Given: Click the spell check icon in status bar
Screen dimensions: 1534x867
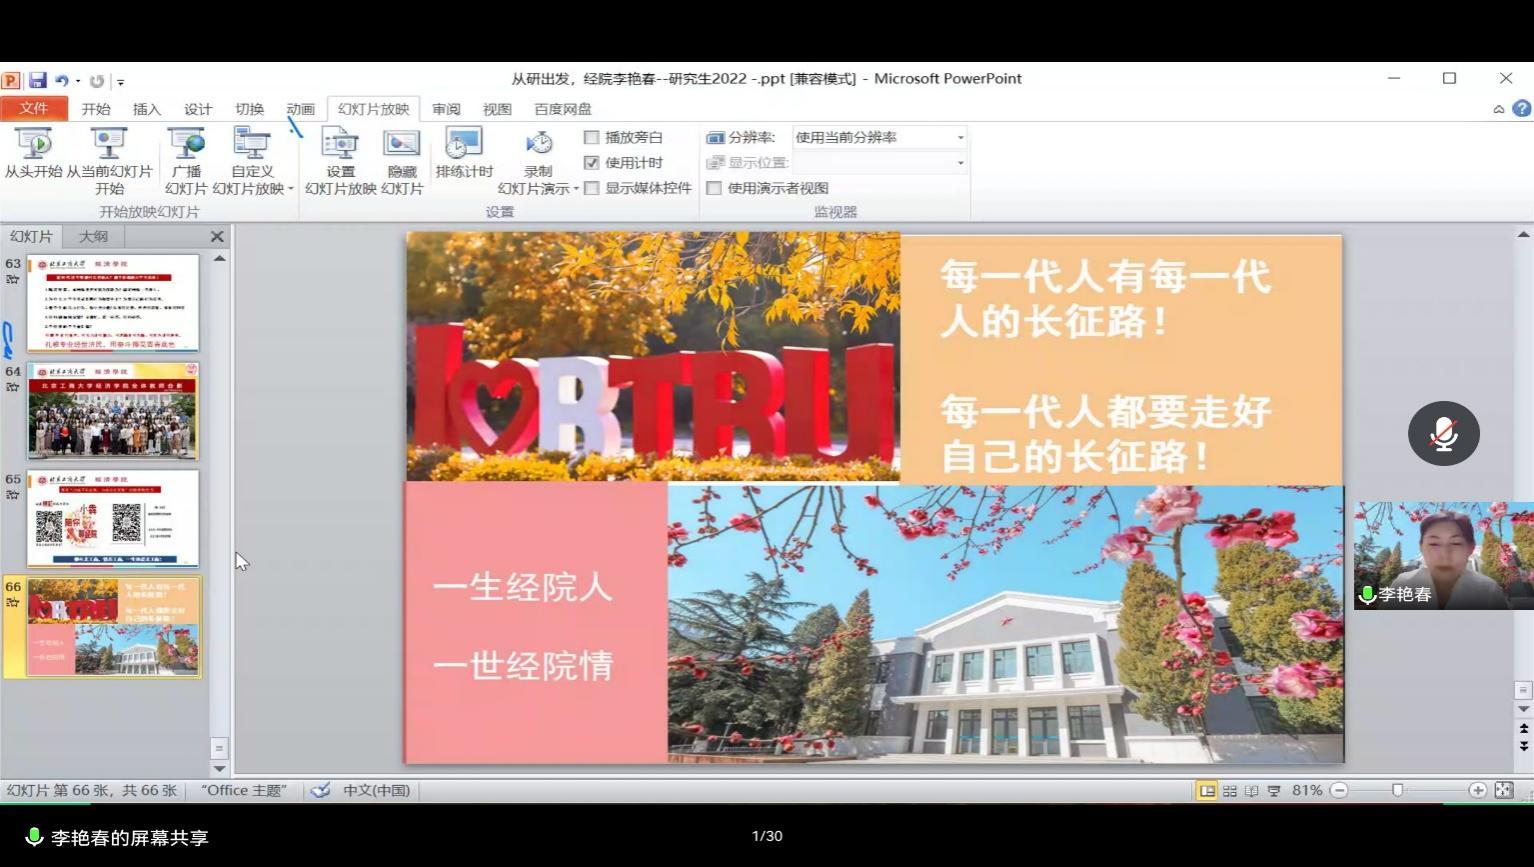Looking at the screenshot, I should [320, 790].
